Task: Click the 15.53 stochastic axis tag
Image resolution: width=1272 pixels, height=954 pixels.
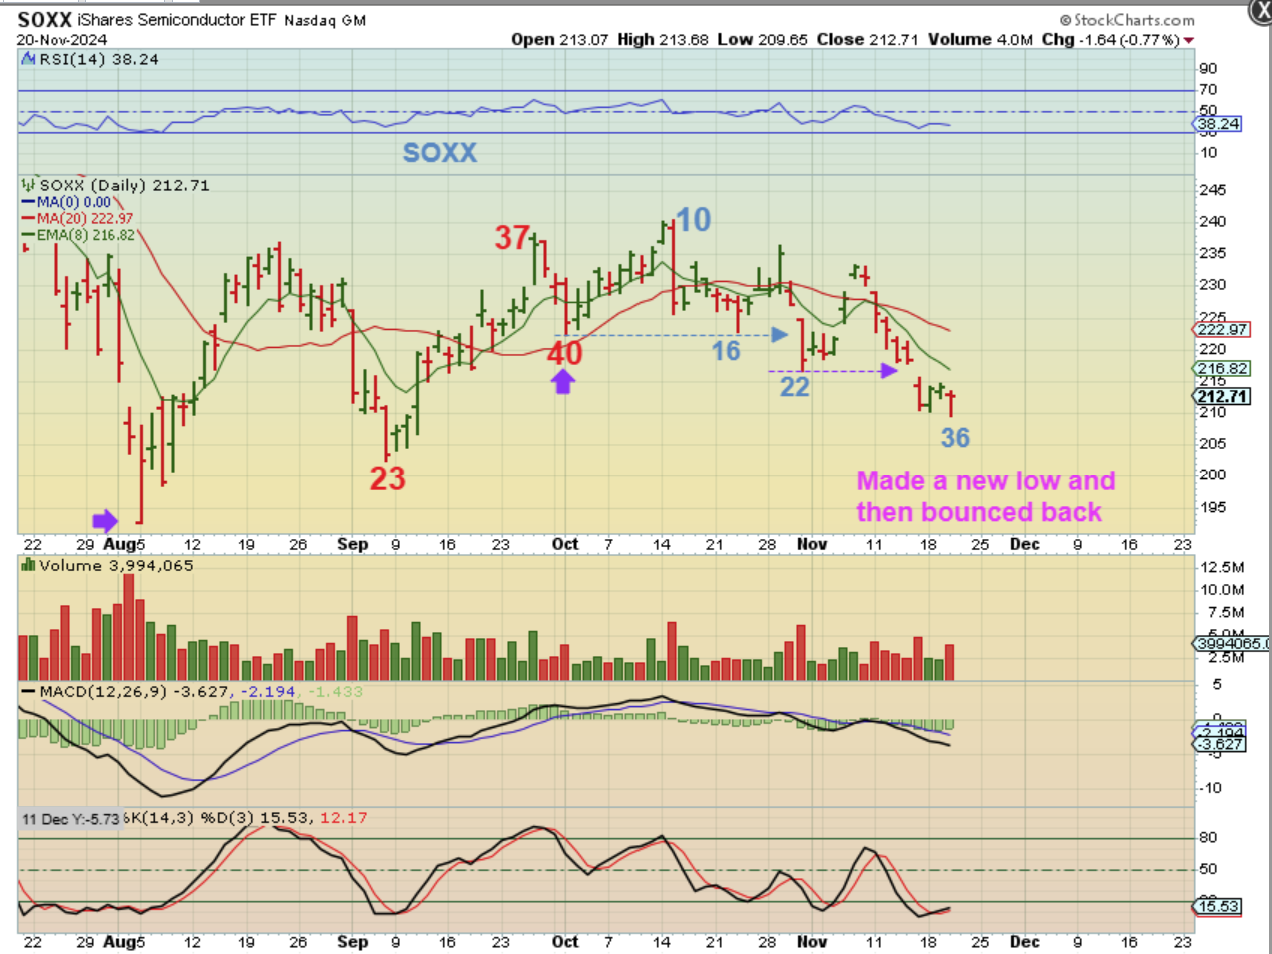Action: (1218, 907)
